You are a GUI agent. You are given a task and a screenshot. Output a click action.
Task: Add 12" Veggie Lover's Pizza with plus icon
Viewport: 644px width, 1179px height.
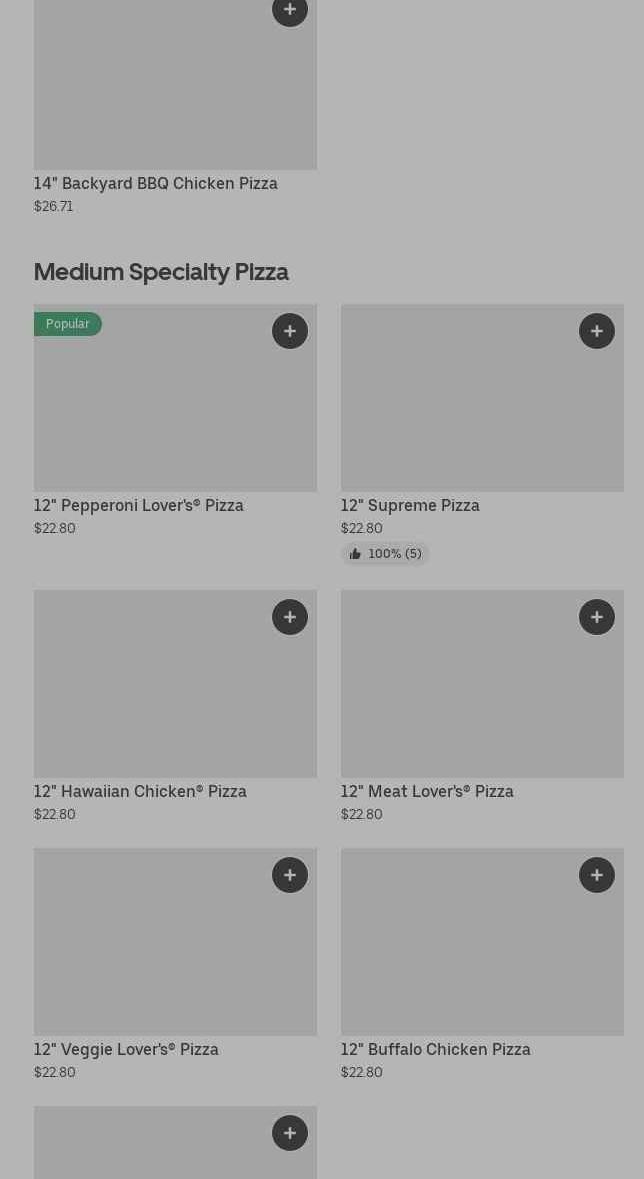pos(290,875)
